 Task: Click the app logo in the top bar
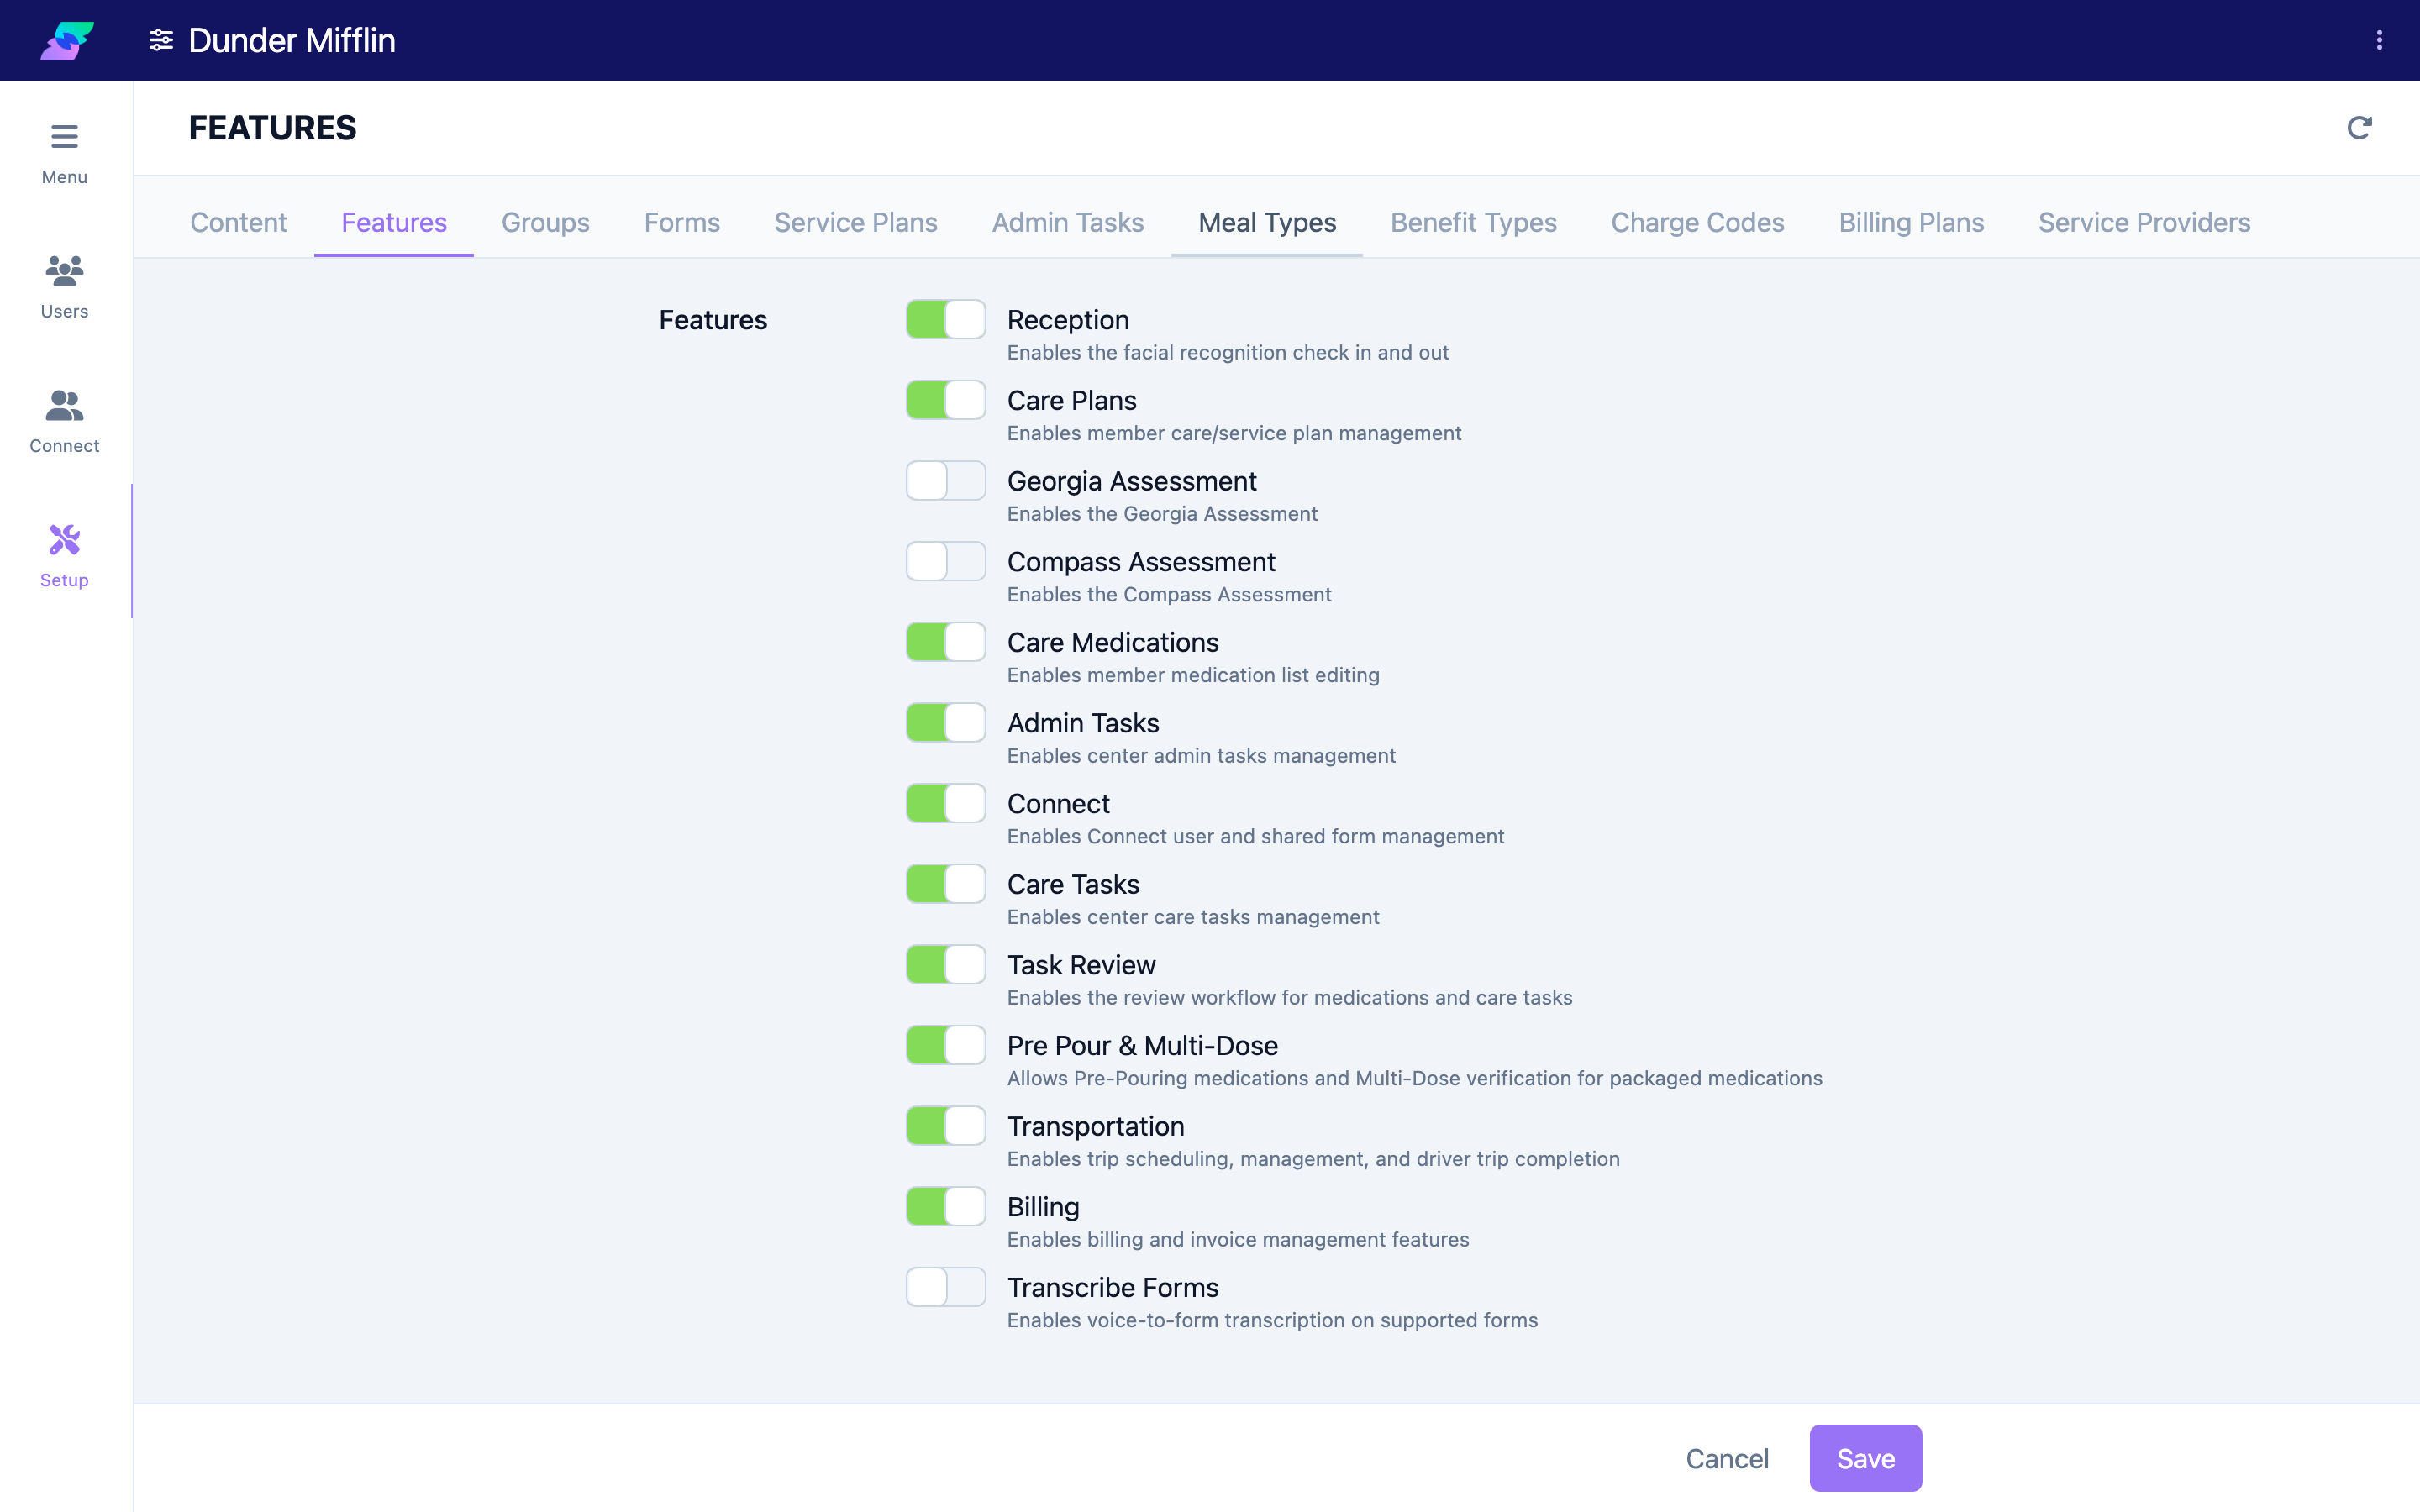click(x=67, y=40)
